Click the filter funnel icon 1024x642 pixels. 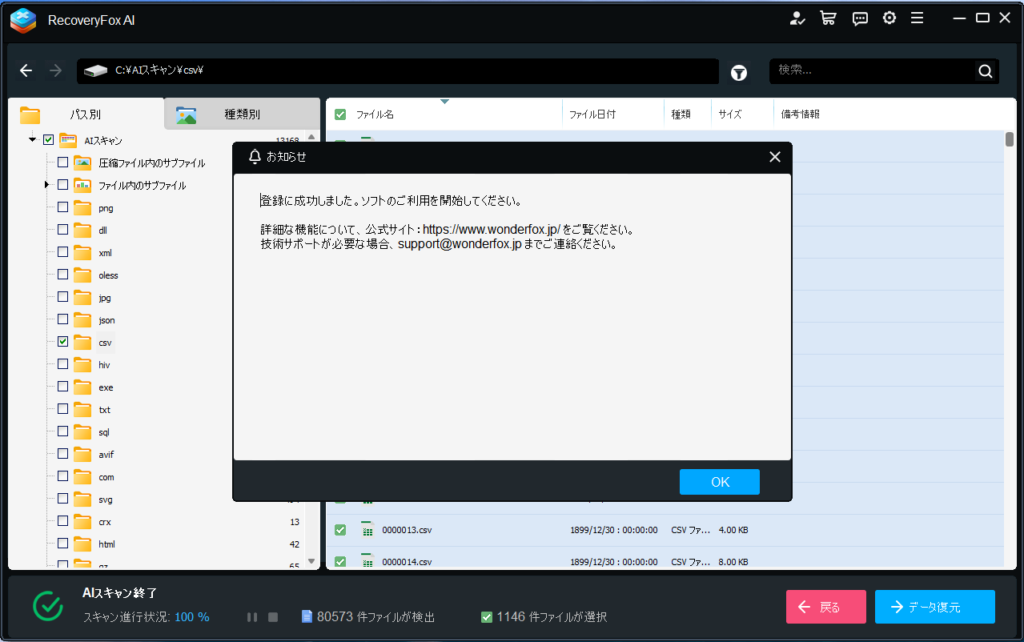point(739,72)
